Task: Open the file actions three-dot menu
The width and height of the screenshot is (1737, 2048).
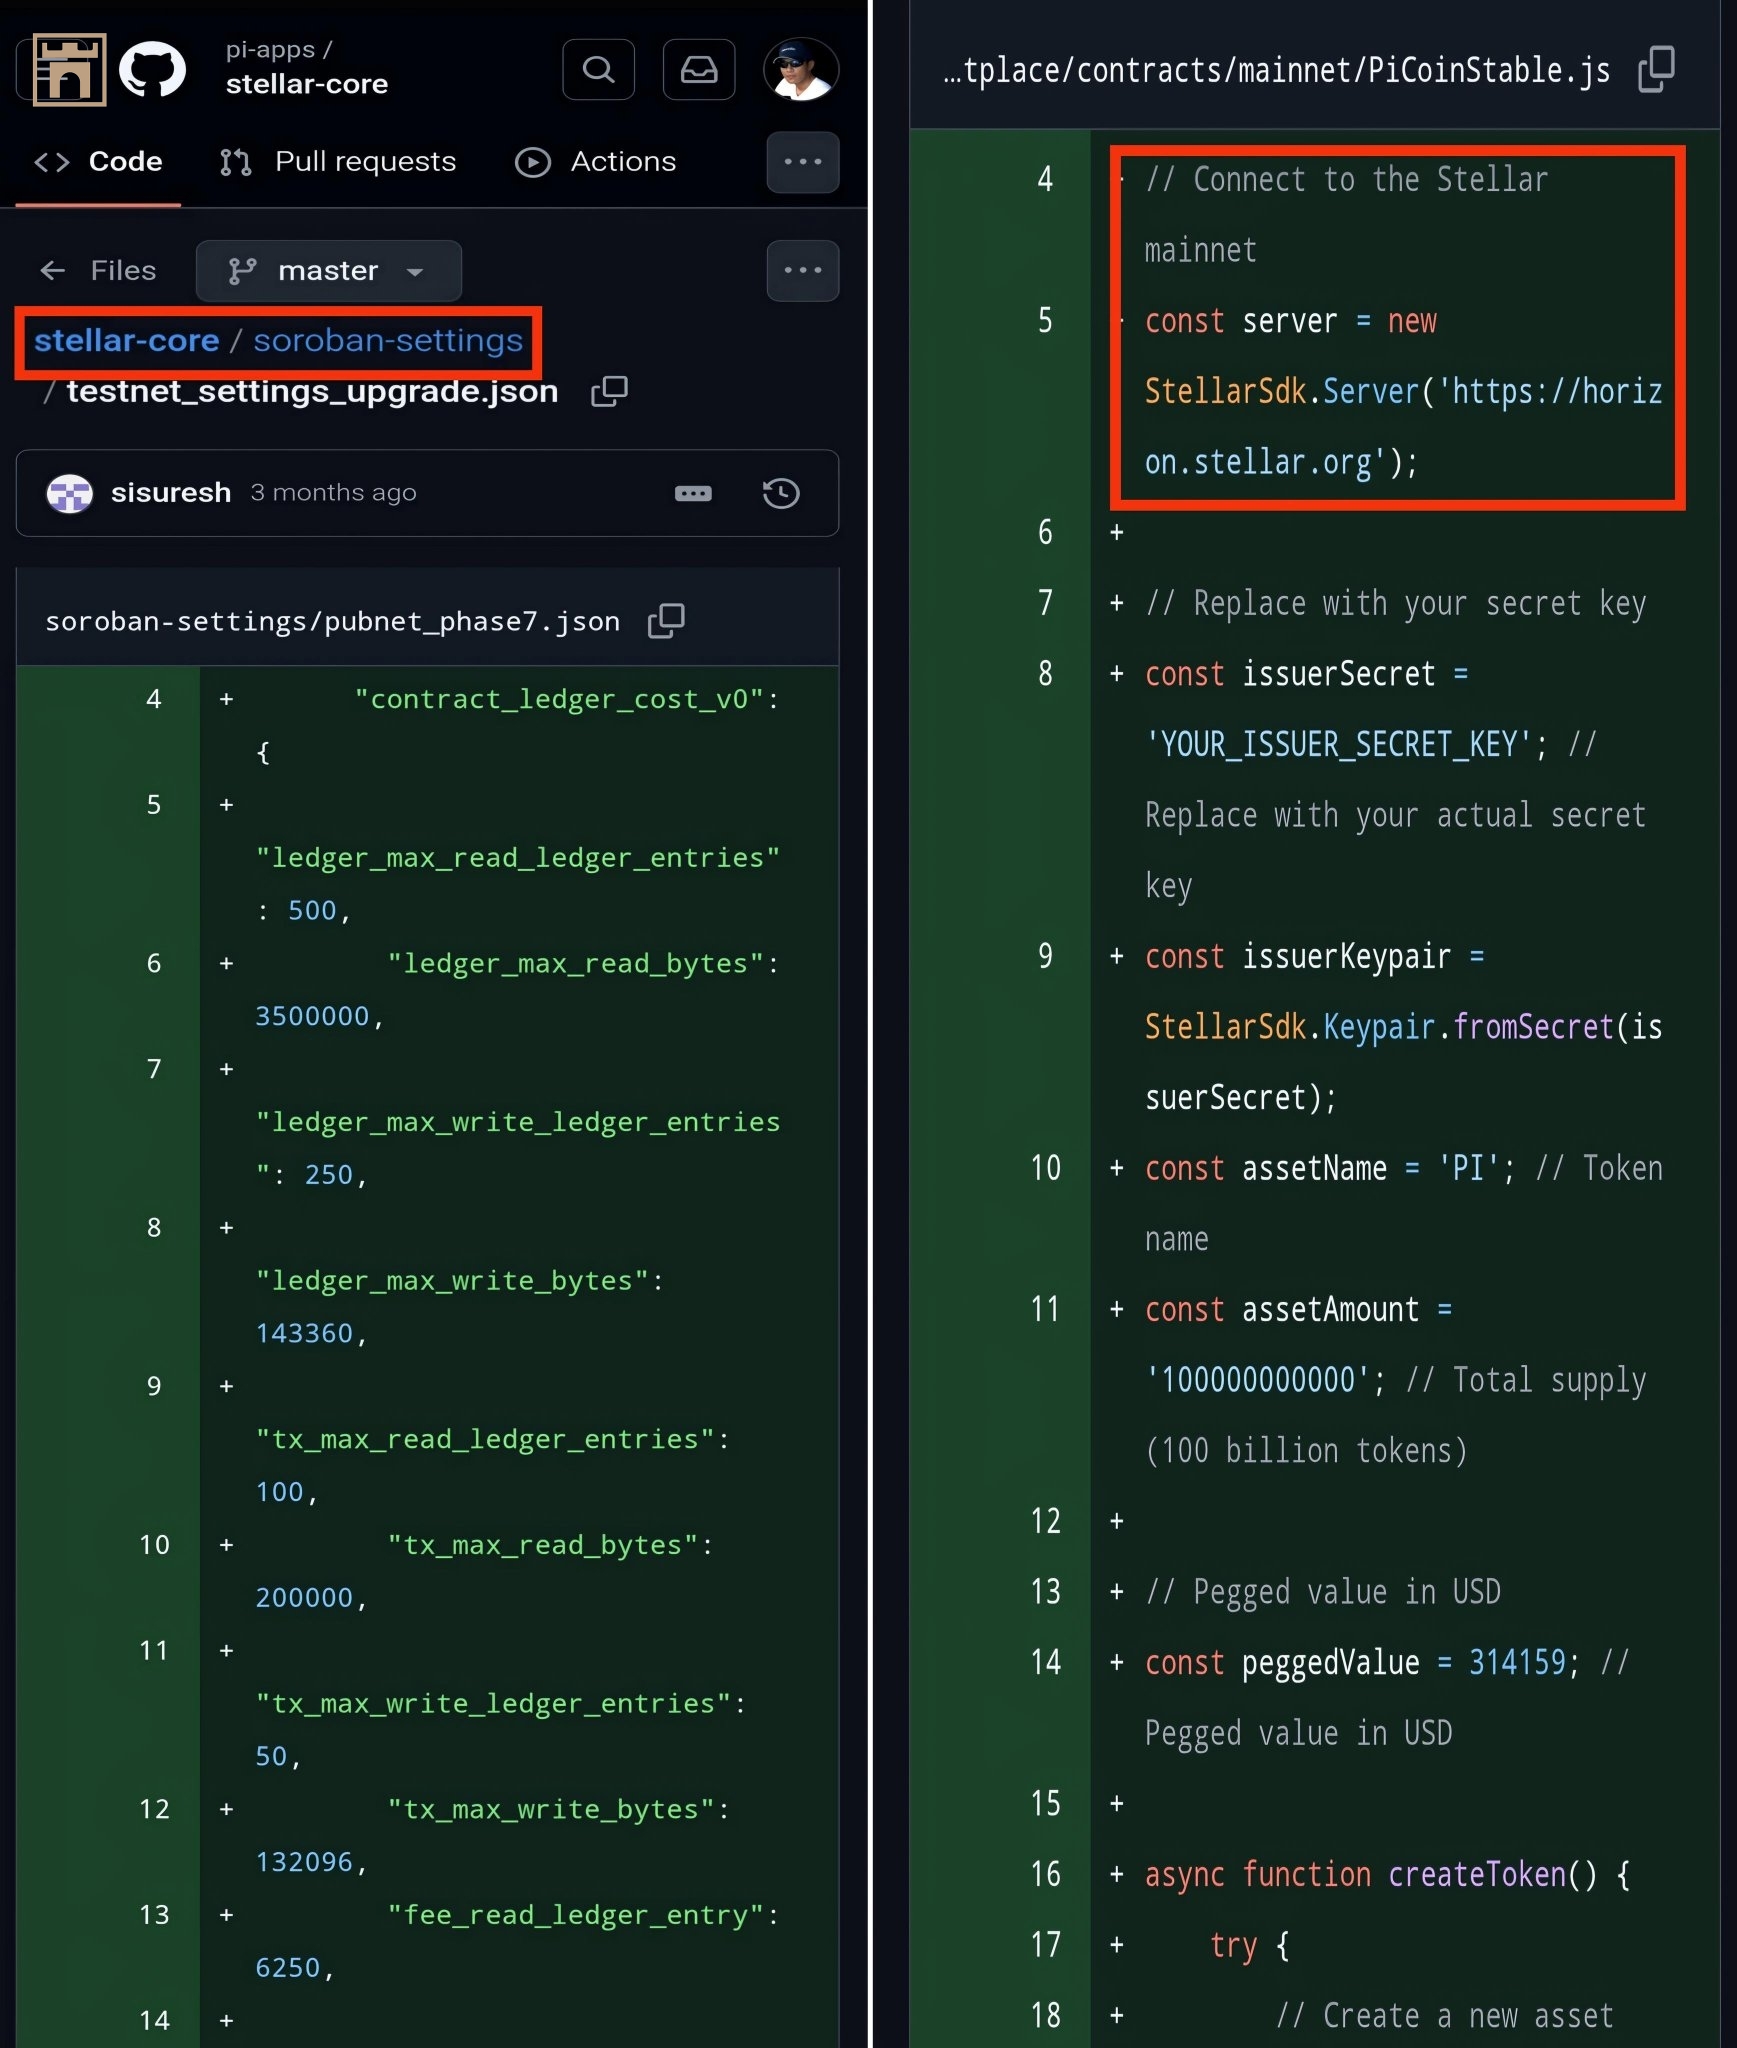Action: click(802, 270)
